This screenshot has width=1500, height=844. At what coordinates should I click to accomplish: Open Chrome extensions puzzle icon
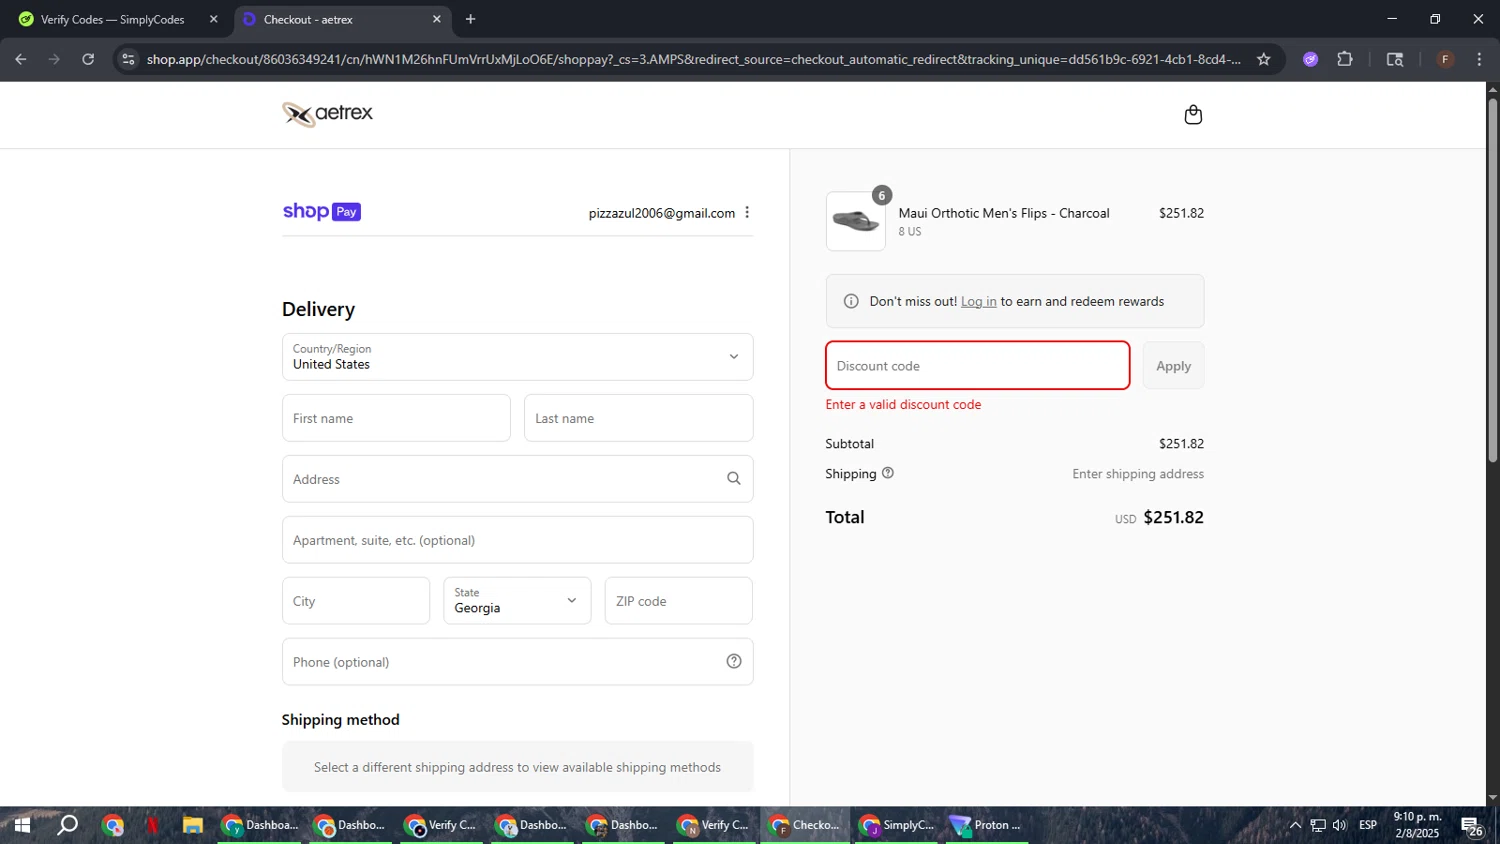point(1345,59)
